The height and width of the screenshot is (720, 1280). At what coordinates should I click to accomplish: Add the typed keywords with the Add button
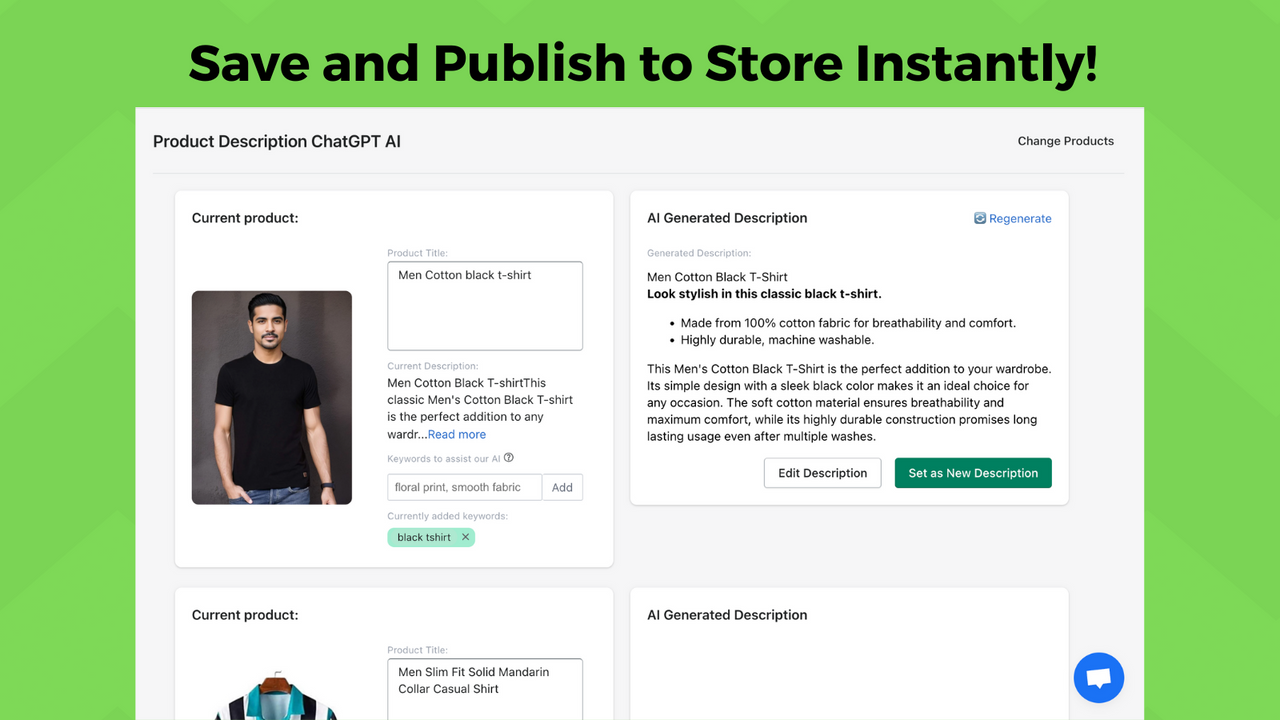[x=562, y=487]
